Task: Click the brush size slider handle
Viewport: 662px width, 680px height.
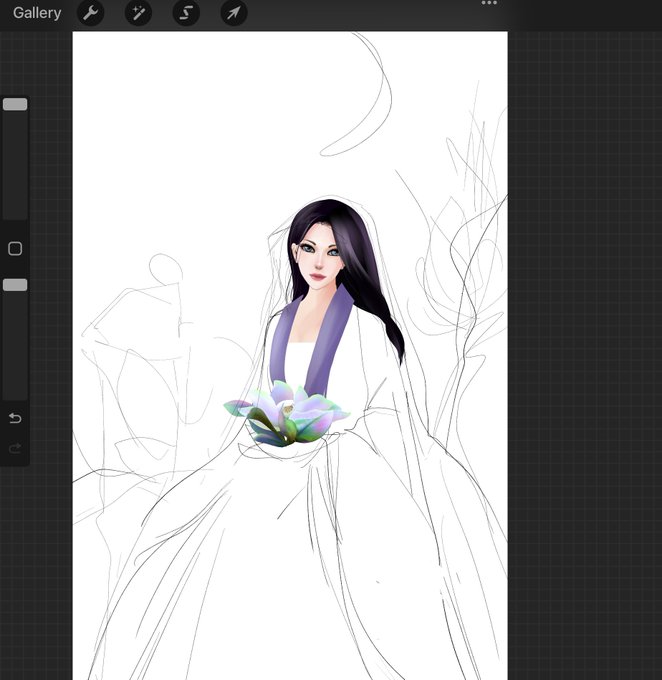Action: pyautogui.click(x=15, y=104)
